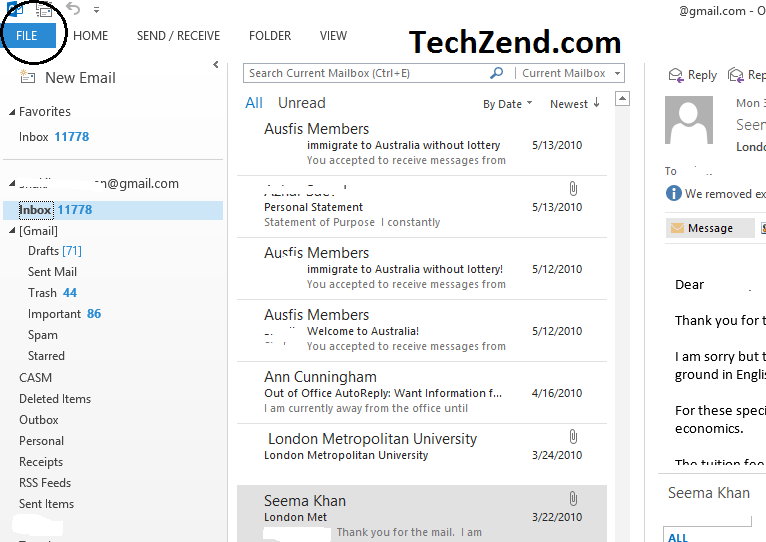Click the search magnifier icon
The height and width of the screenshot is (542, 766).
pos(496,73)
